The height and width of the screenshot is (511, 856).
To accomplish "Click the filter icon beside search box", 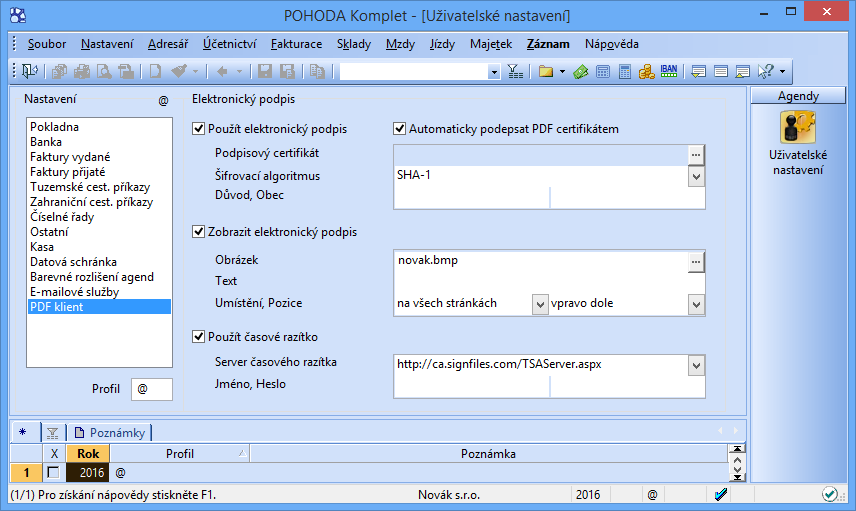I will click(x=515, y=71).
